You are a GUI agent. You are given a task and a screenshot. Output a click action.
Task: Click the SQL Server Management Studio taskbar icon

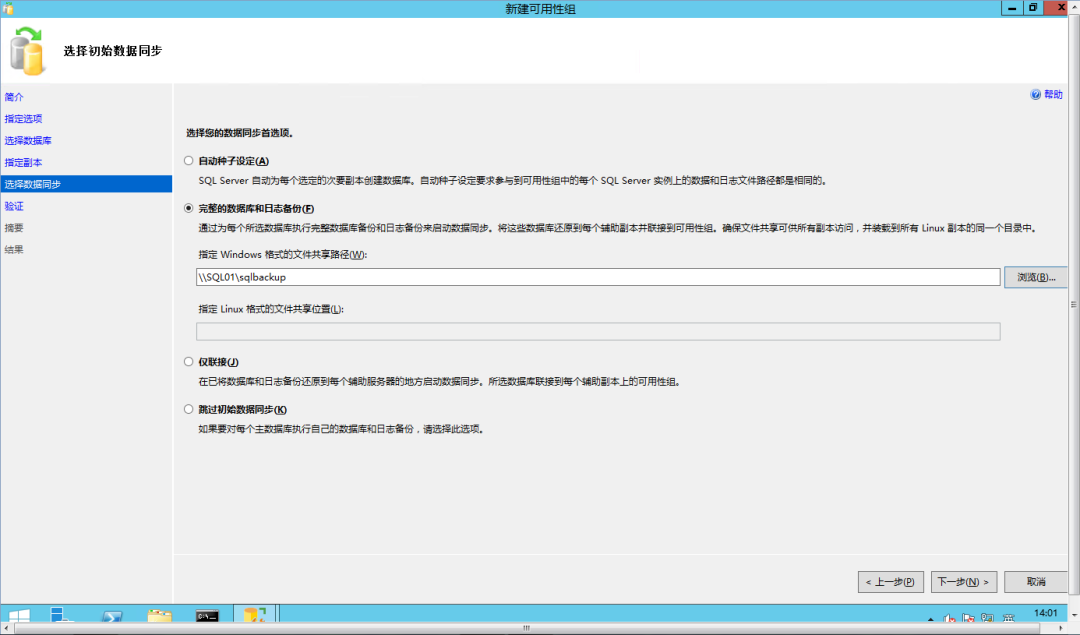coord(255,614)
